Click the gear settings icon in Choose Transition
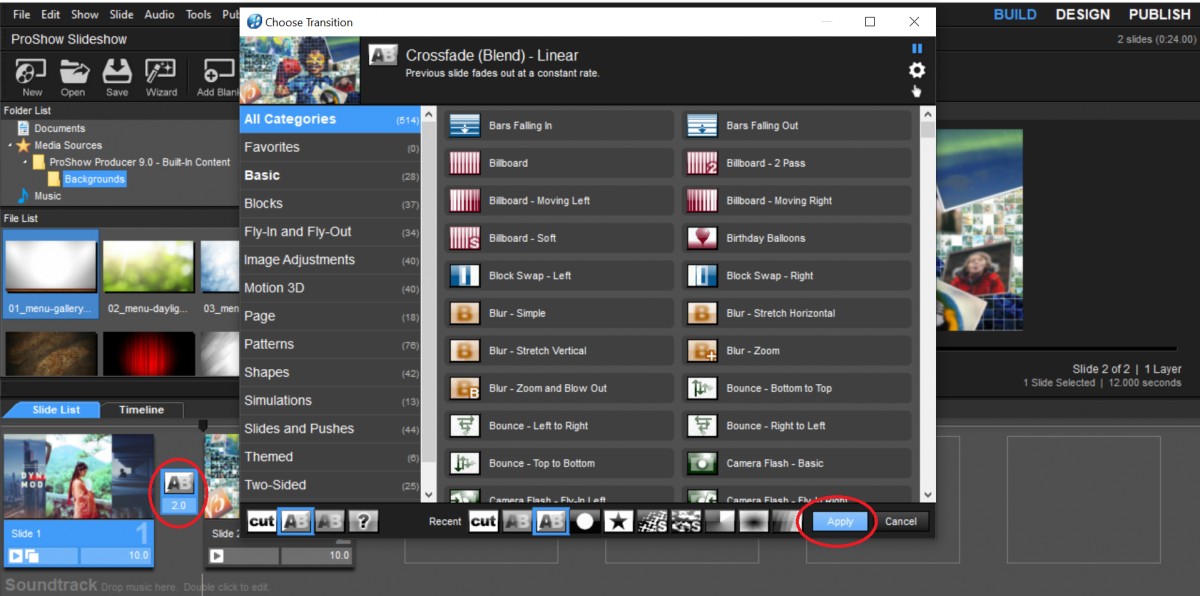The width and height of the screenshot is (1200, 596). 916,70
